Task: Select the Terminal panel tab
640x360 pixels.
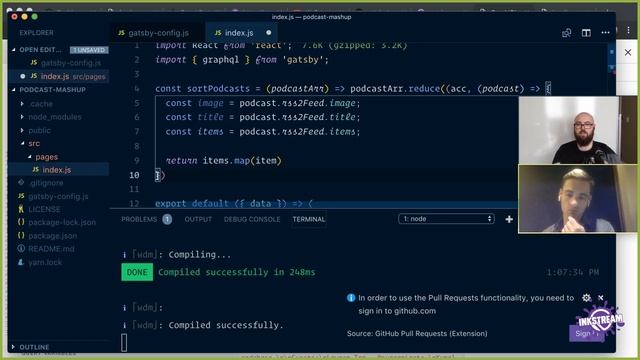Action: (309, 220)
